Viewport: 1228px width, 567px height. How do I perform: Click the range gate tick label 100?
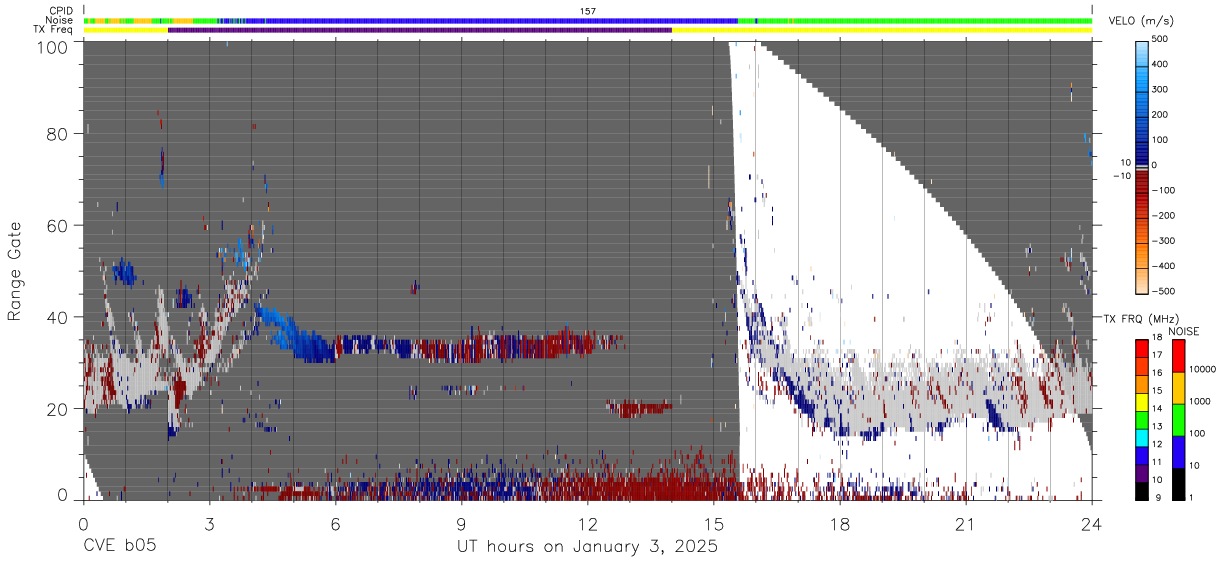click(55, 46)
